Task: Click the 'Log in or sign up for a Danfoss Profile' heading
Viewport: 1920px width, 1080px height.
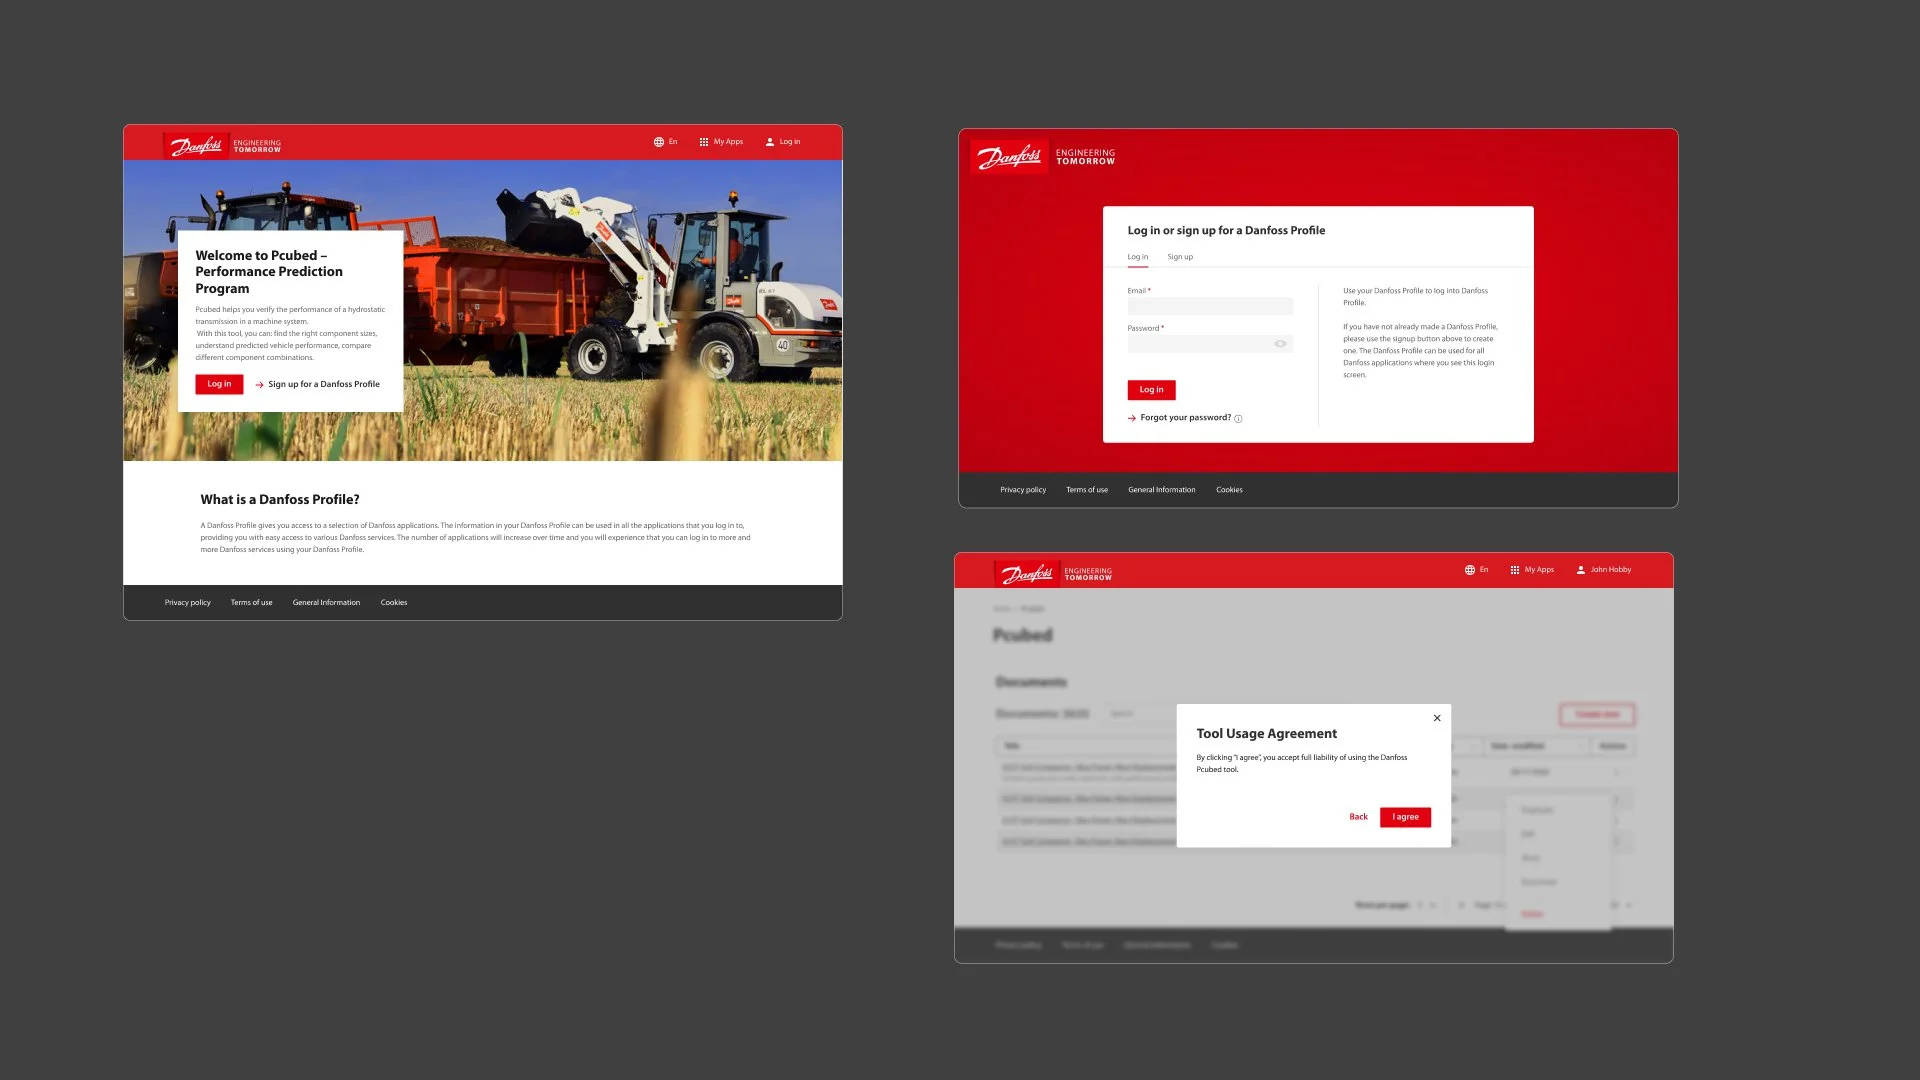Action: (x=1226, y=231)
